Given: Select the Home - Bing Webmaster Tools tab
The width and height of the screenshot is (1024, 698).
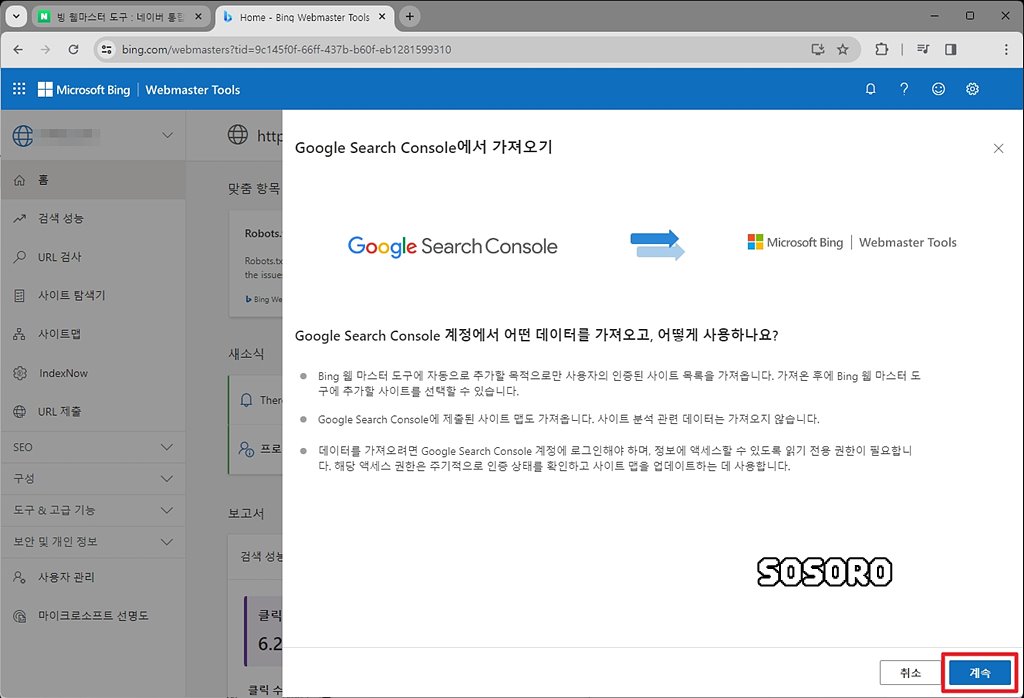Looking at the screenshot, I should point(304,17).
